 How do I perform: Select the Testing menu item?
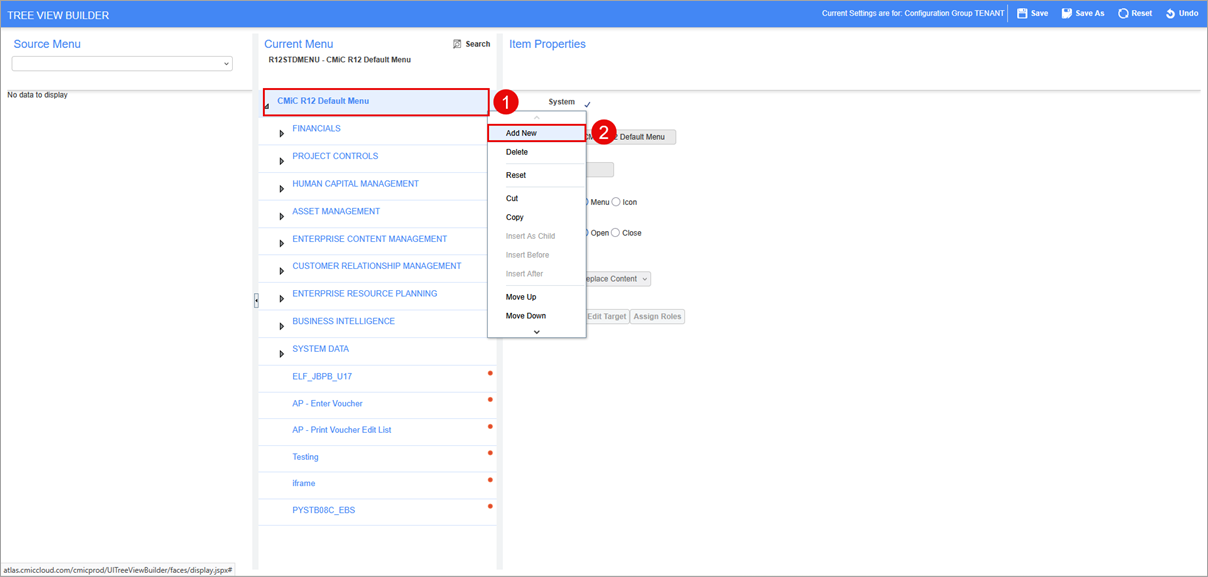[x=305, y=457]
